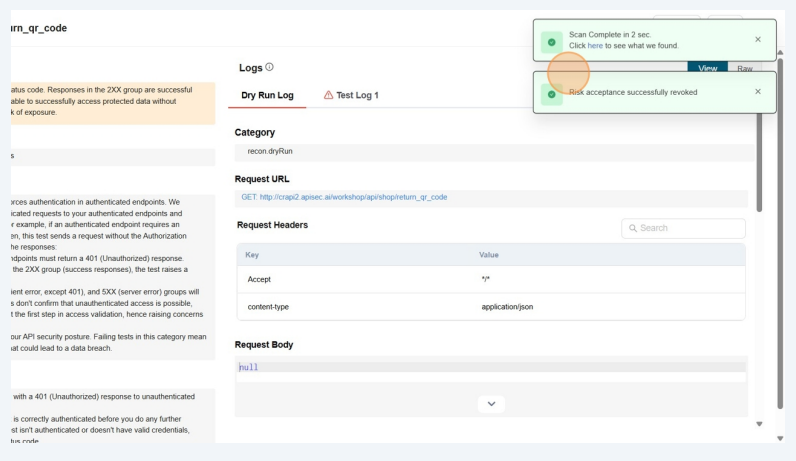Click 'here' link in scan notification
The height and width of the screenshot is (461, 796).
click(x=595, y=46)
